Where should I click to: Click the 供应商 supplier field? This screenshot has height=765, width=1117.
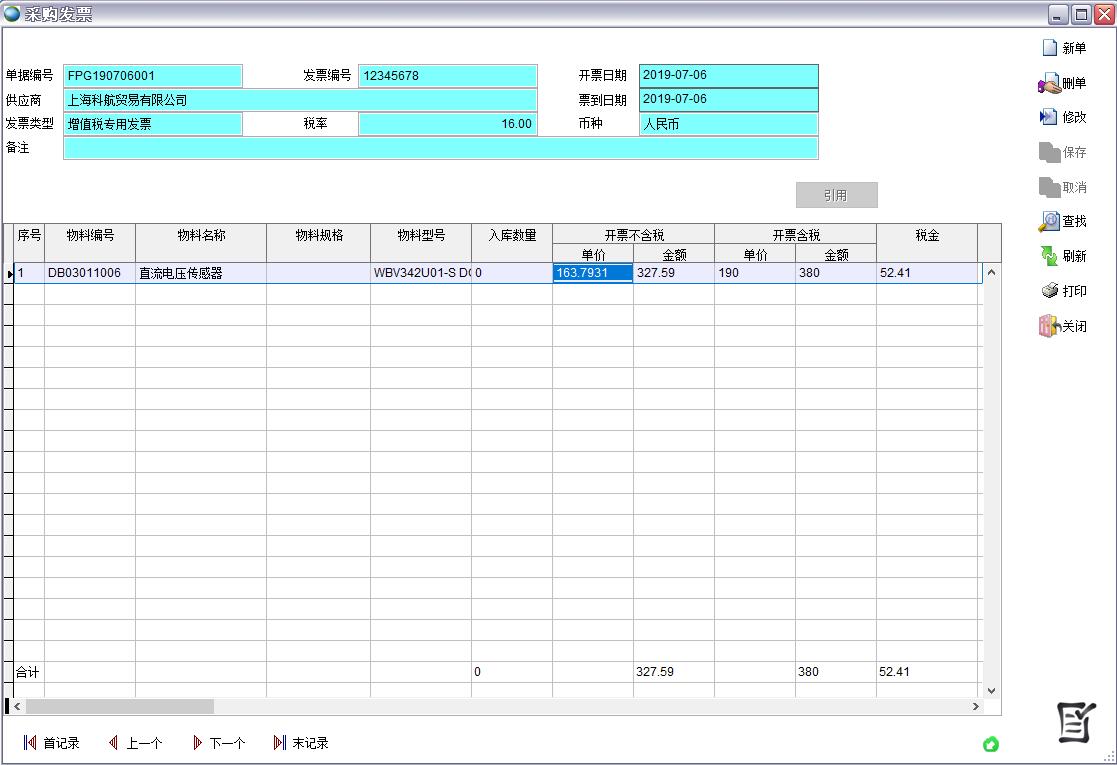coord(300,100)
